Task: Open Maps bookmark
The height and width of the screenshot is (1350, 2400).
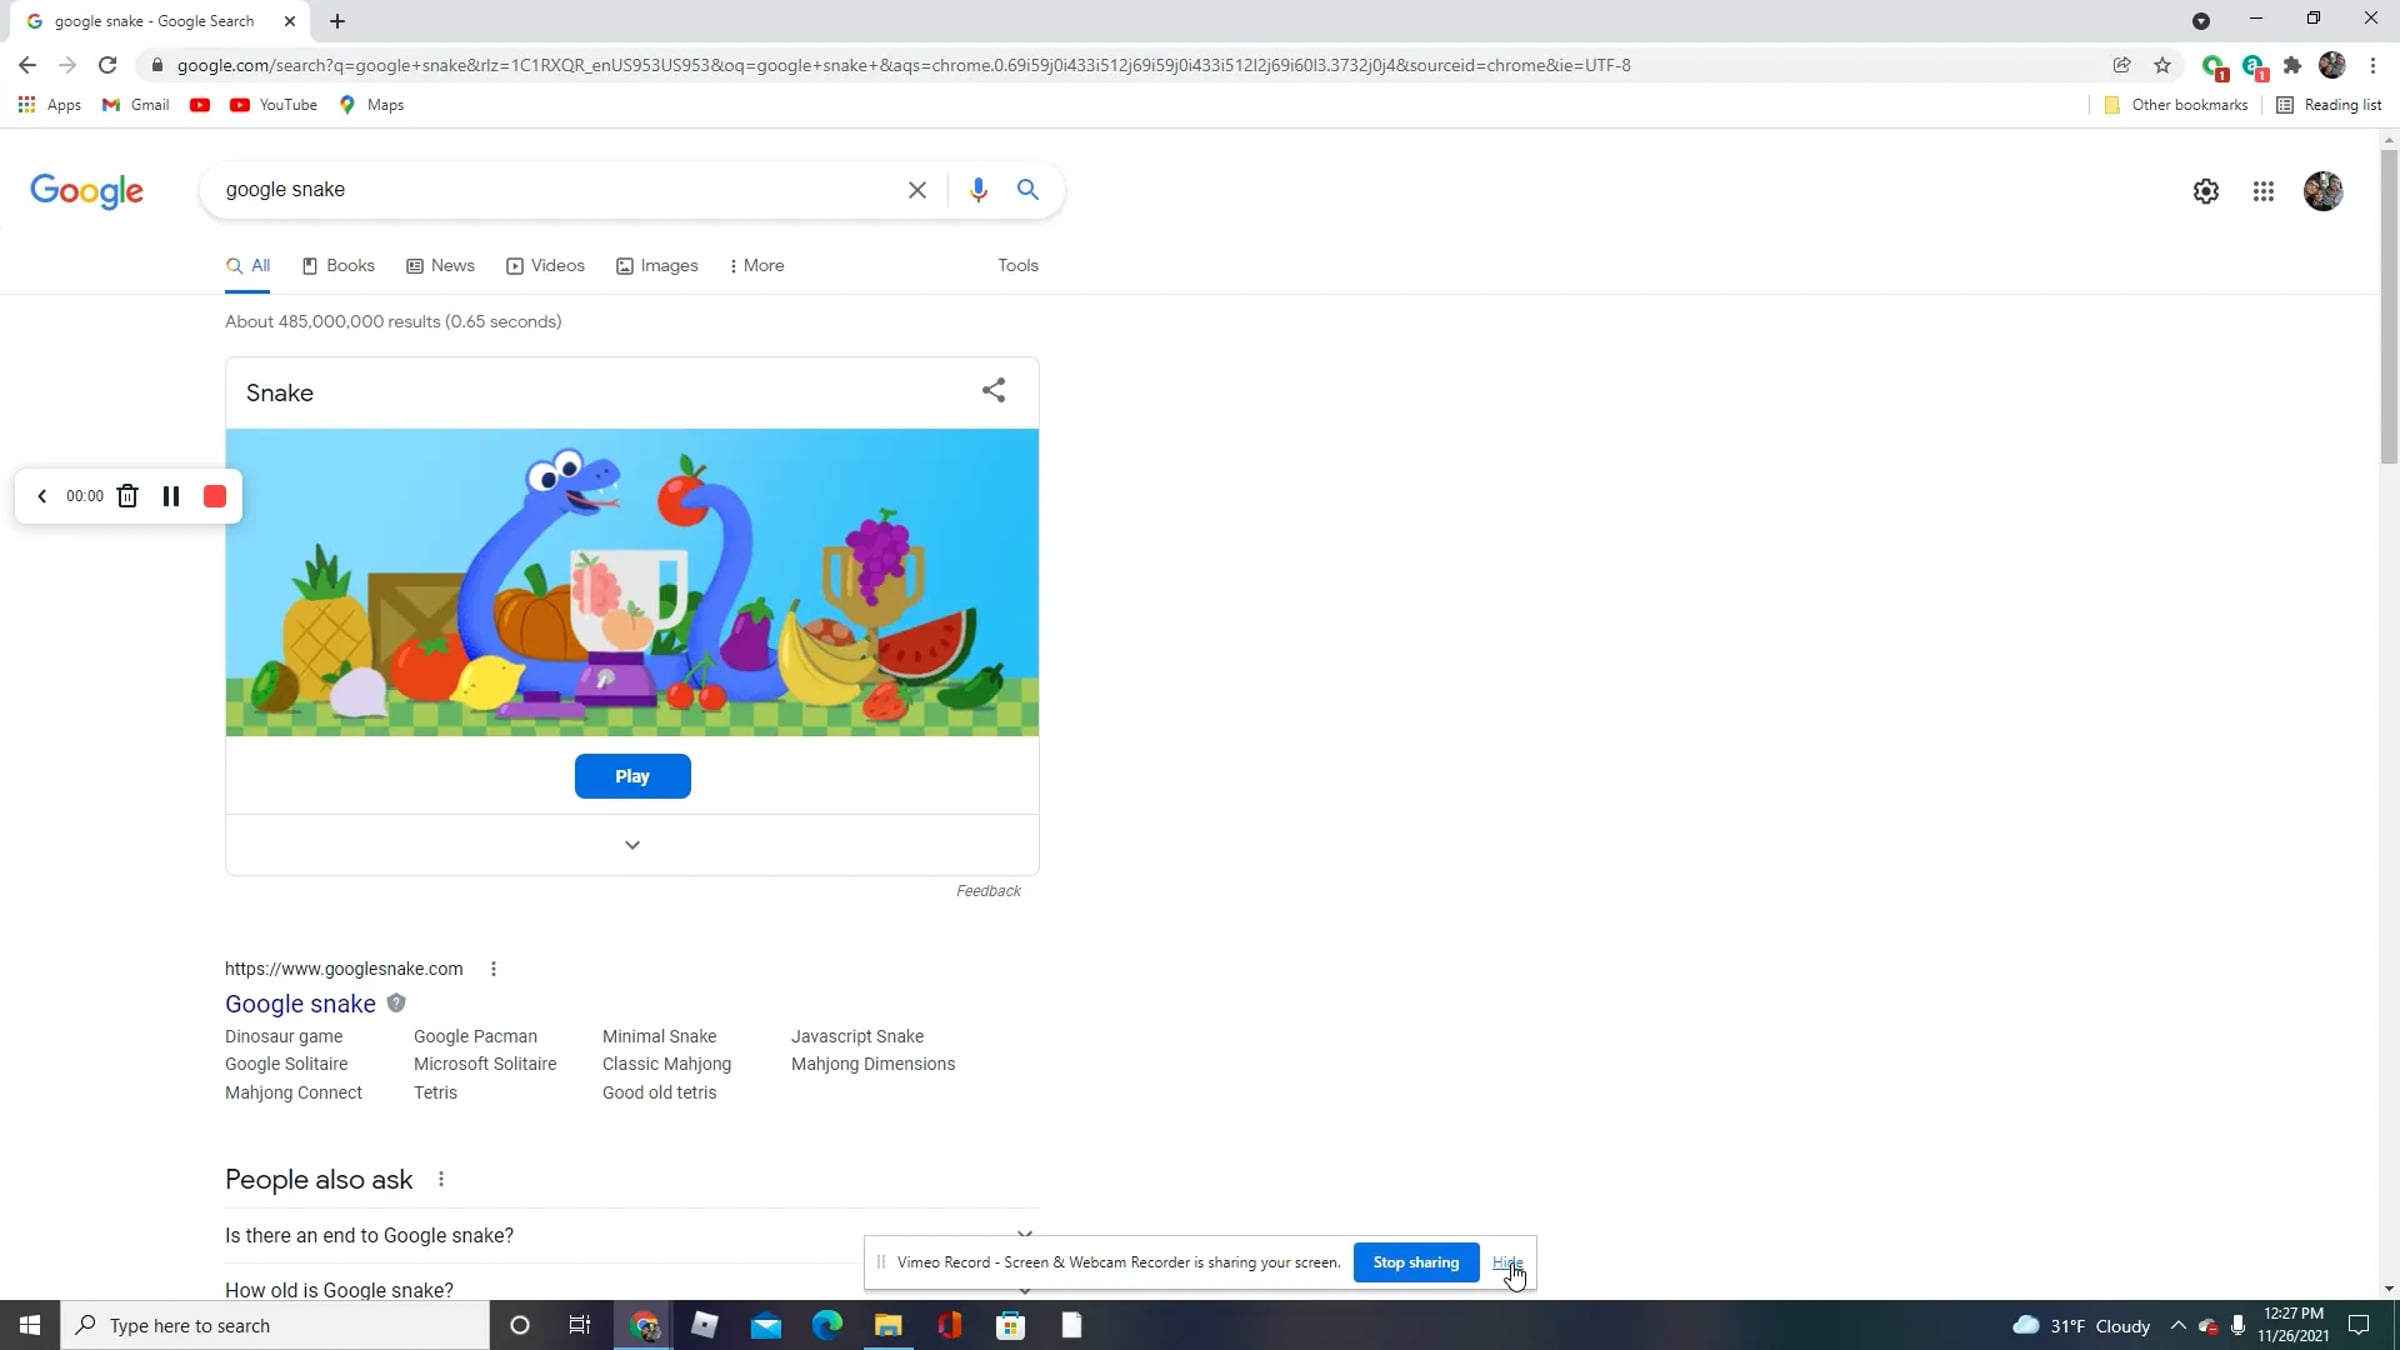Action: (x=372, y=105)
